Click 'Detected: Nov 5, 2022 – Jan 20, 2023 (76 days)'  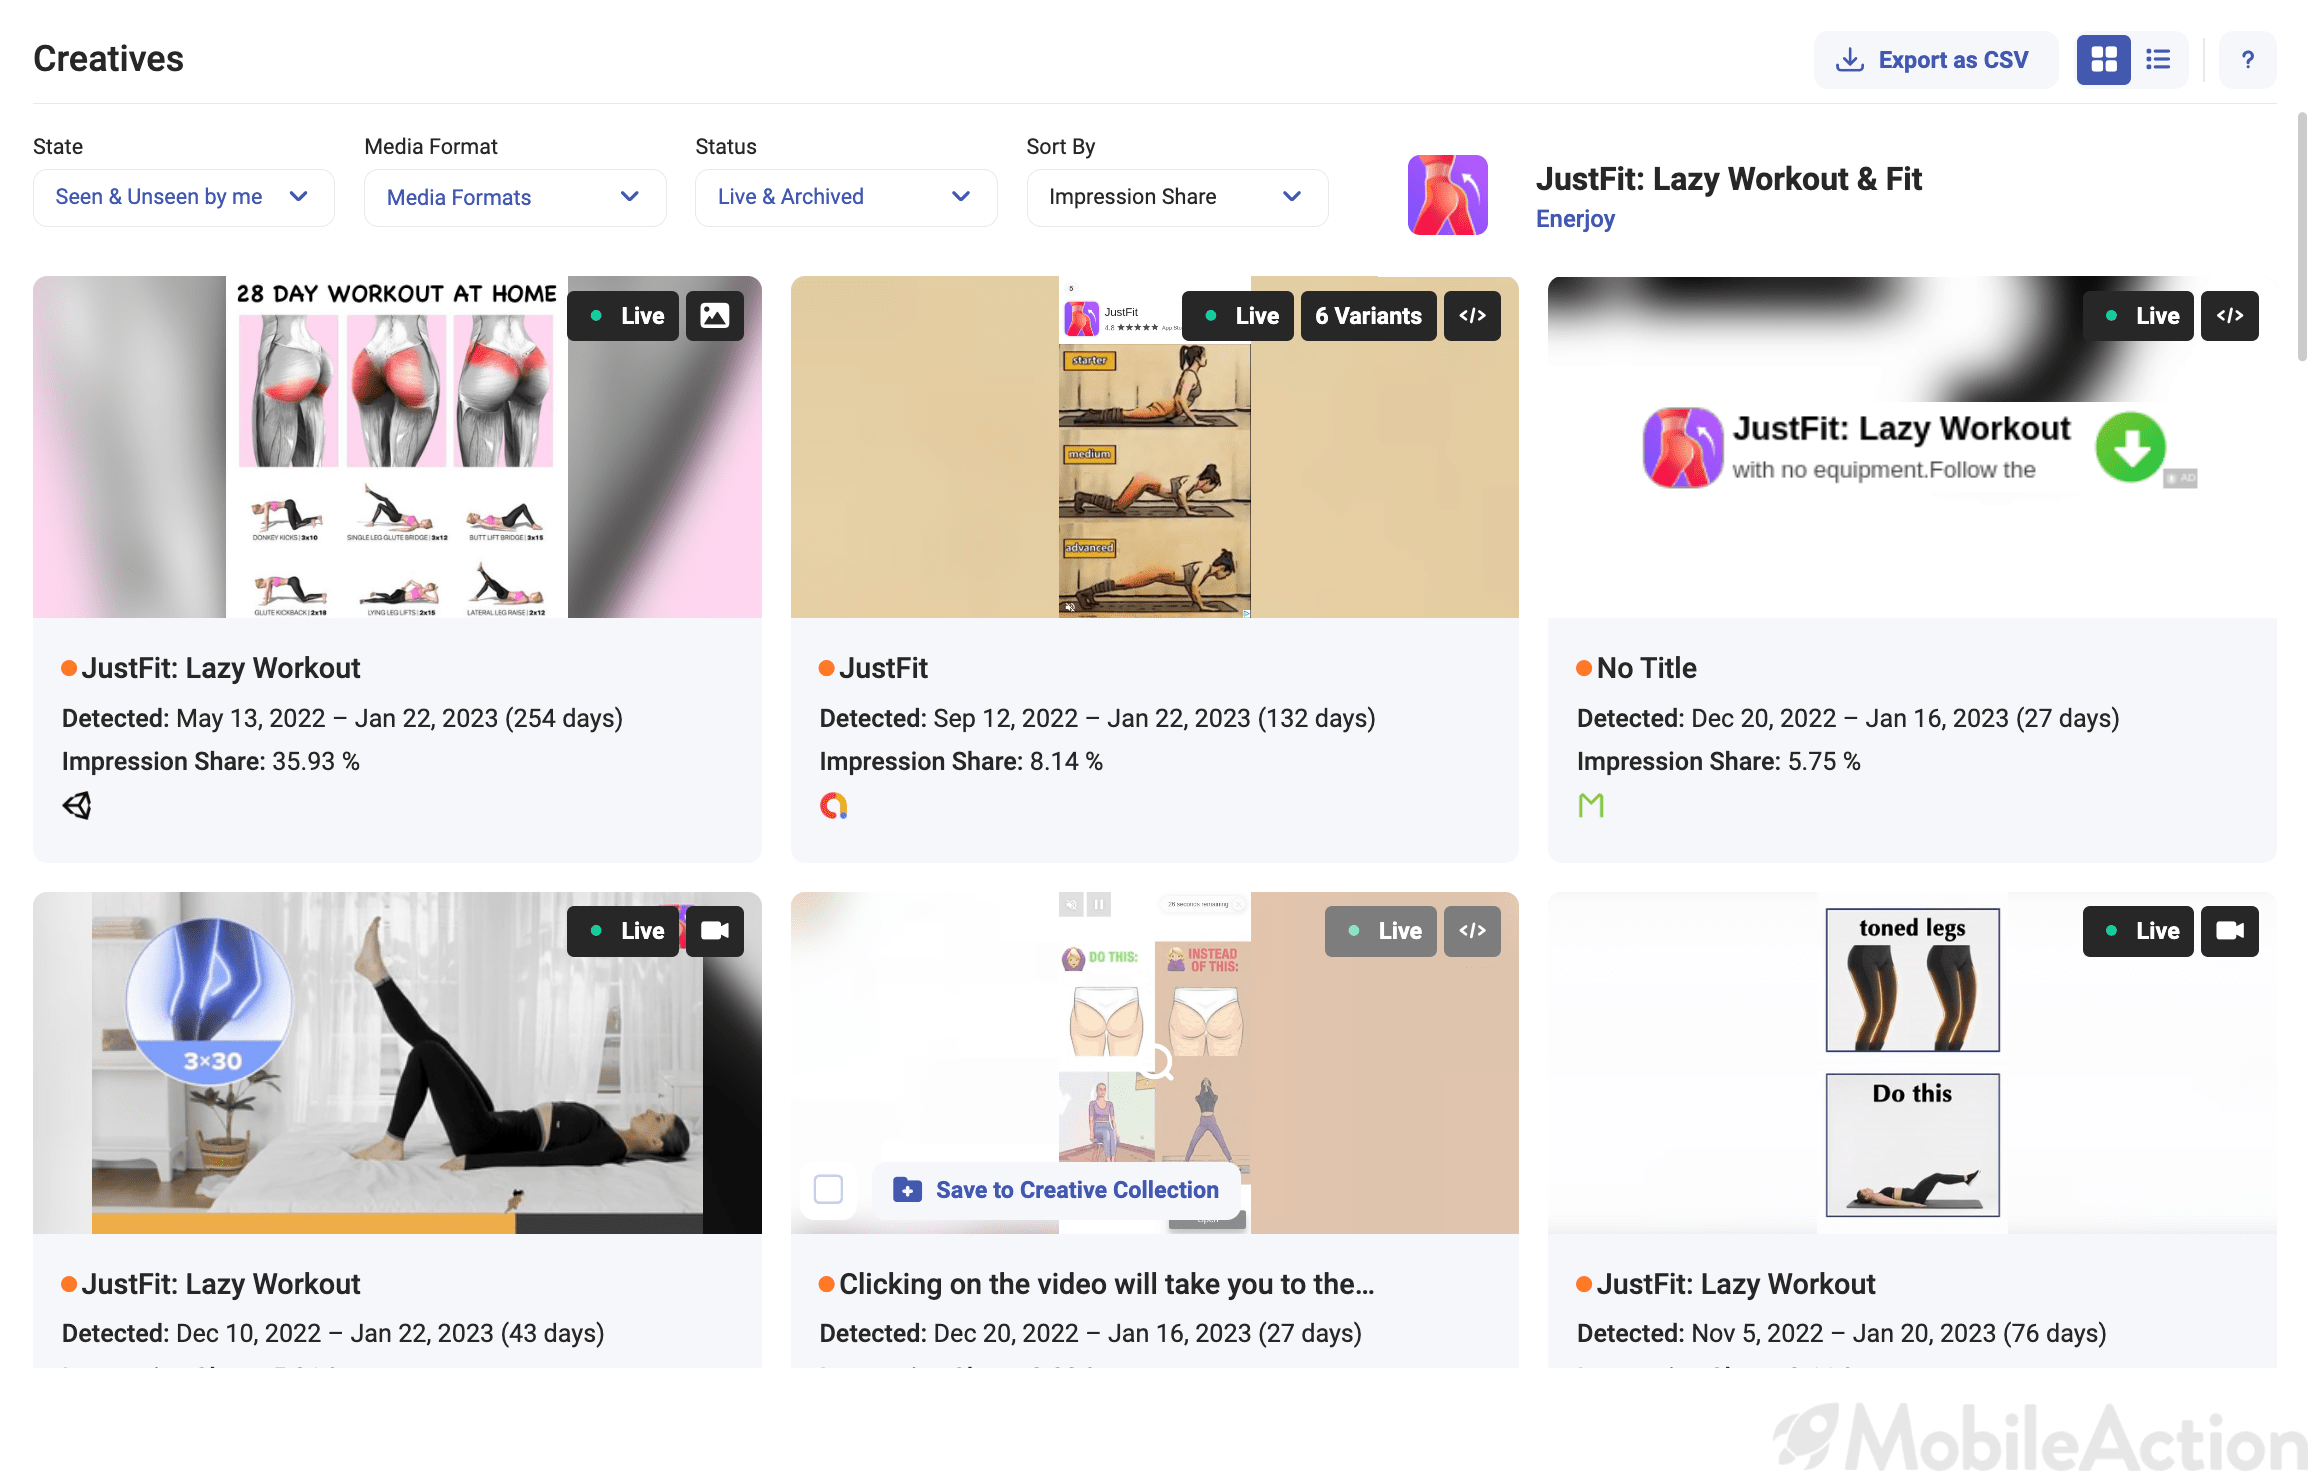pos(1841,1334)
